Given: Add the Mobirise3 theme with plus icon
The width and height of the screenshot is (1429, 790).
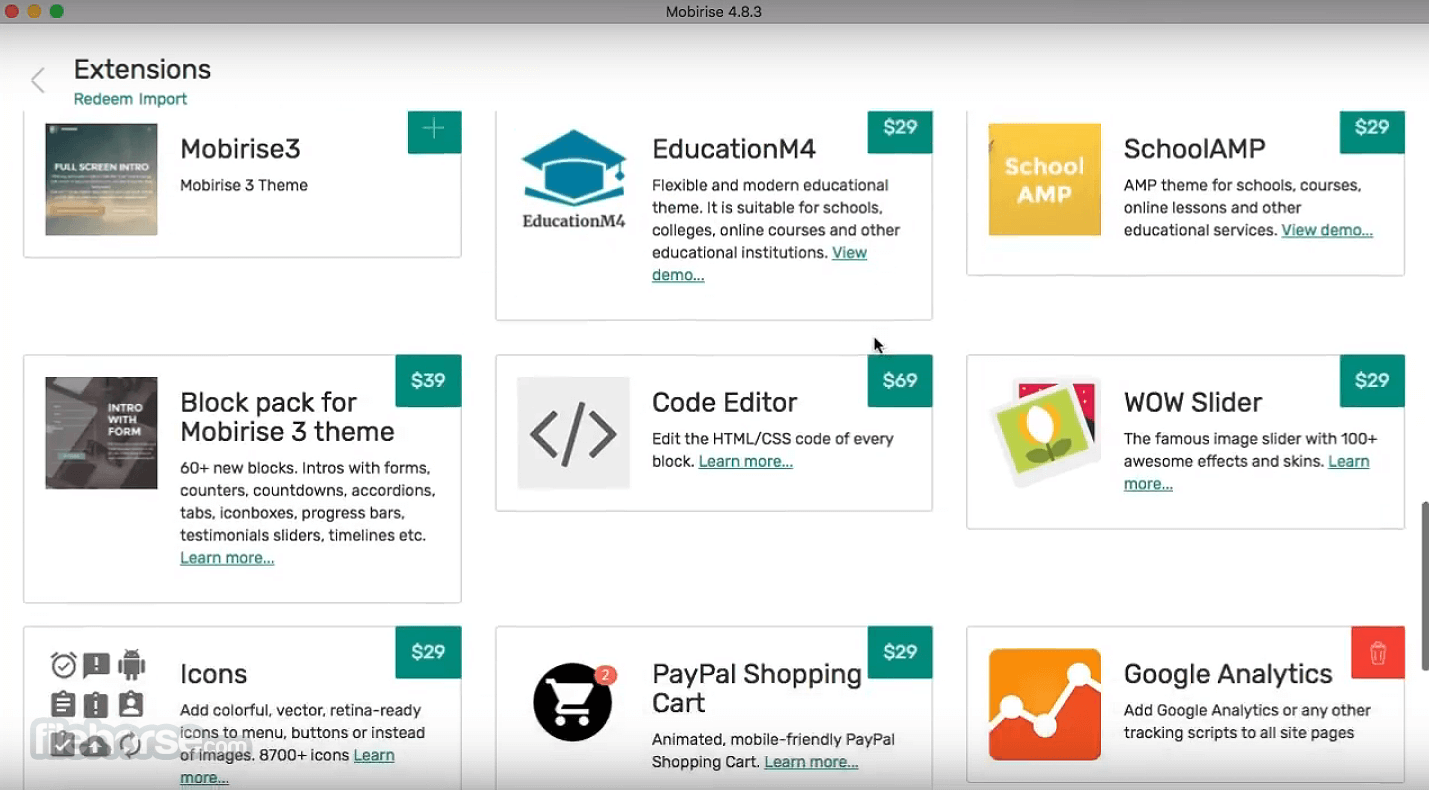Looking at the screenshot, I should click(x=434, y=132).
